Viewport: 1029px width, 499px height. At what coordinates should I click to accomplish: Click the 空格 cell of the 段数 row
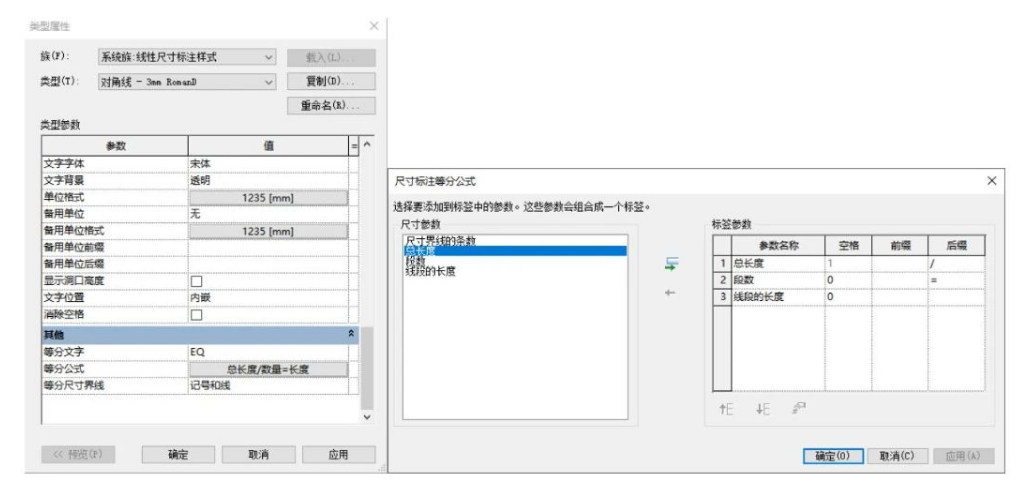[x=848, y=280]
